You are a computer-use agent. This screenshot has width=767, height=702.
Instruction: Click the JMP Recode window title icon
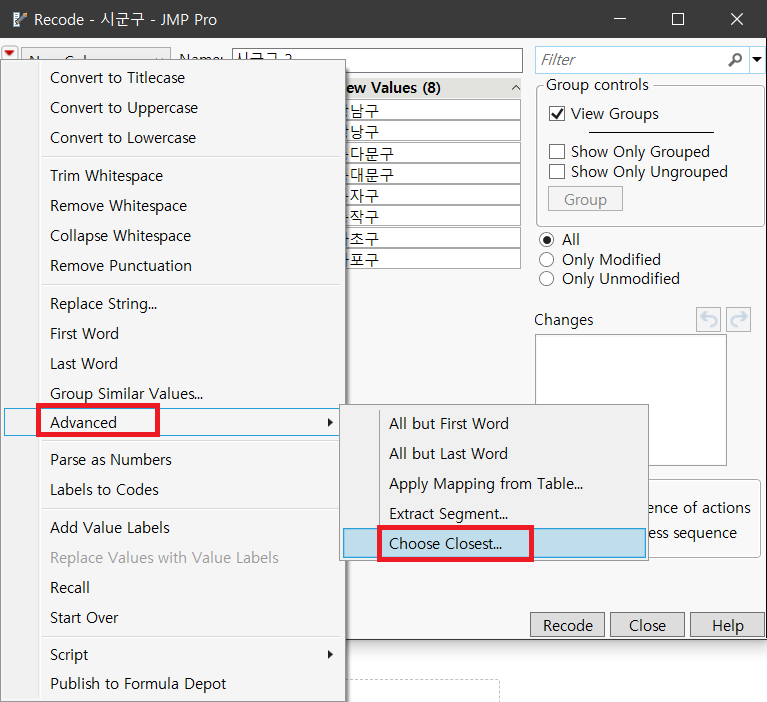[19, 19]
